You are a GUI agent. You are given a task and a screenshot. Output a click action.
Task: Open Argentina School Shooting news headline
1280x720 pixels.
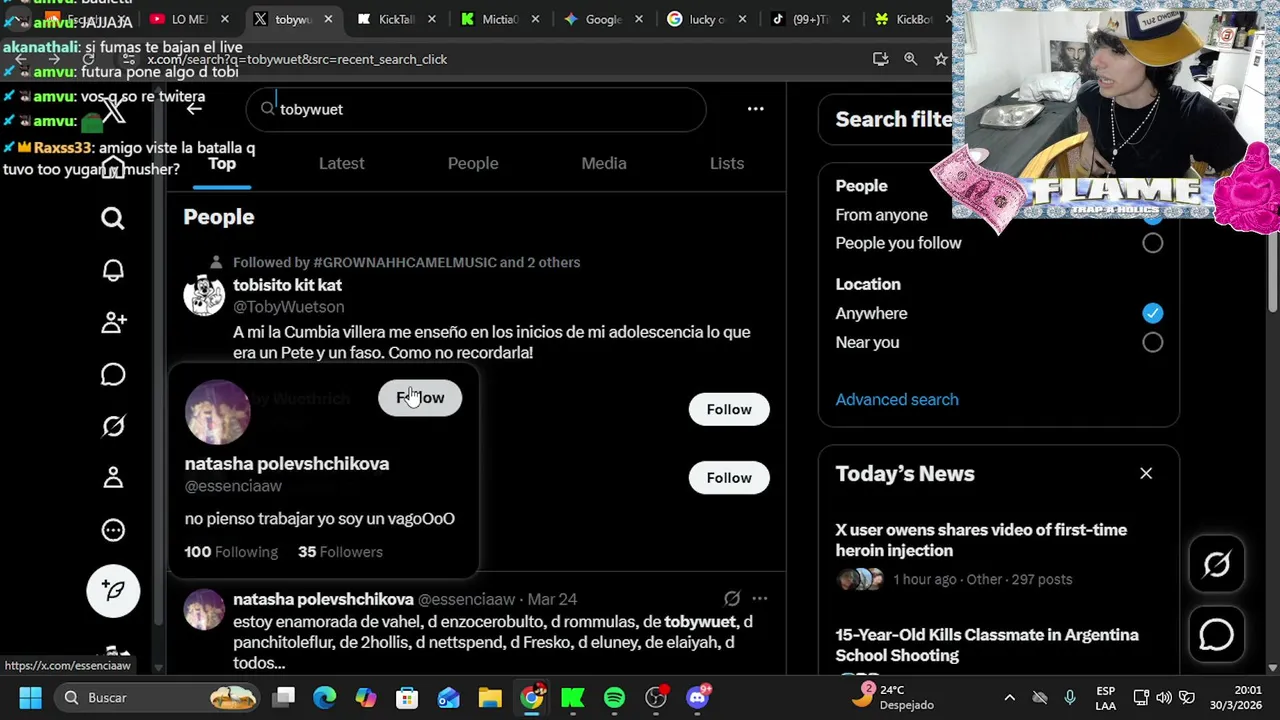click(987, 645)
